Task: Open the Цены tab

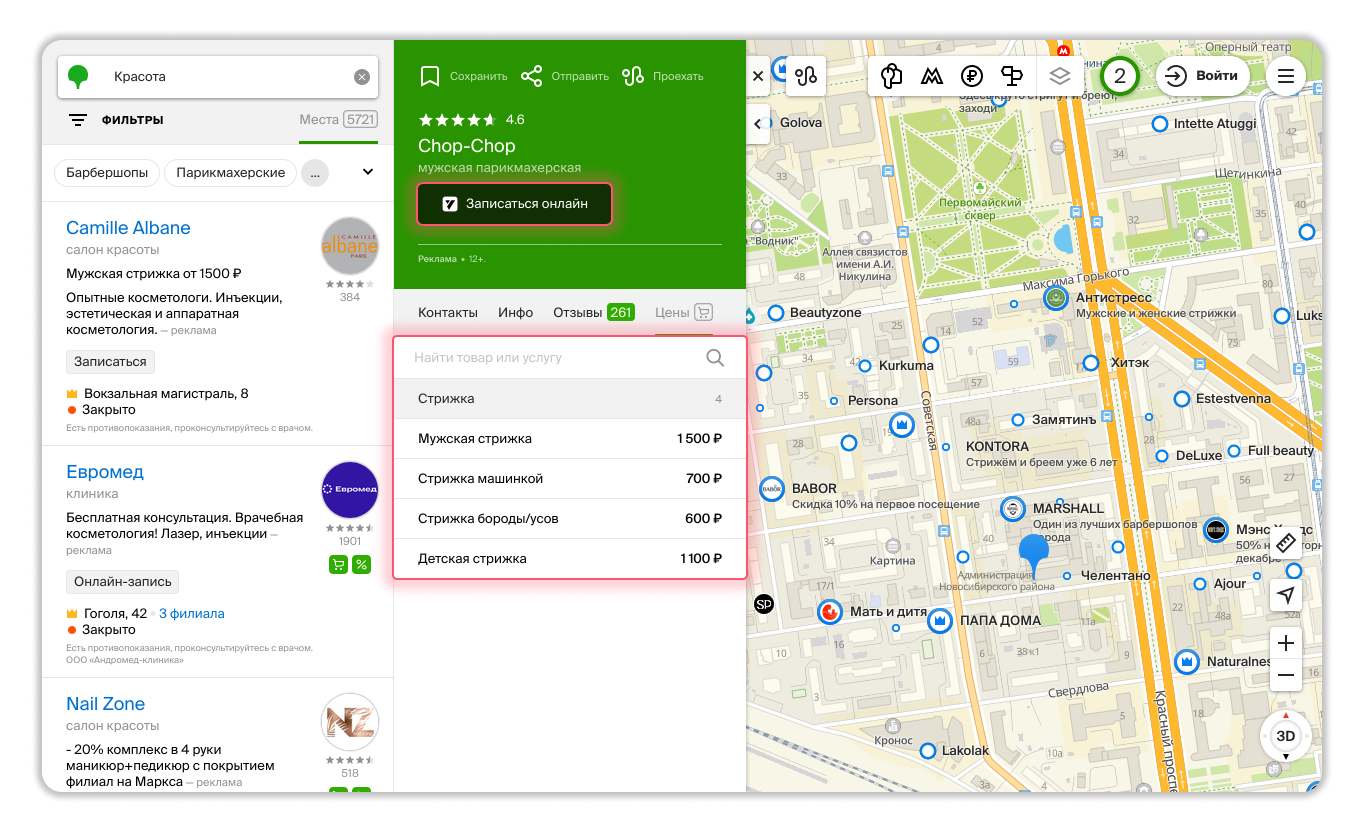Action: pyautogui.click(x=672, y=312)
